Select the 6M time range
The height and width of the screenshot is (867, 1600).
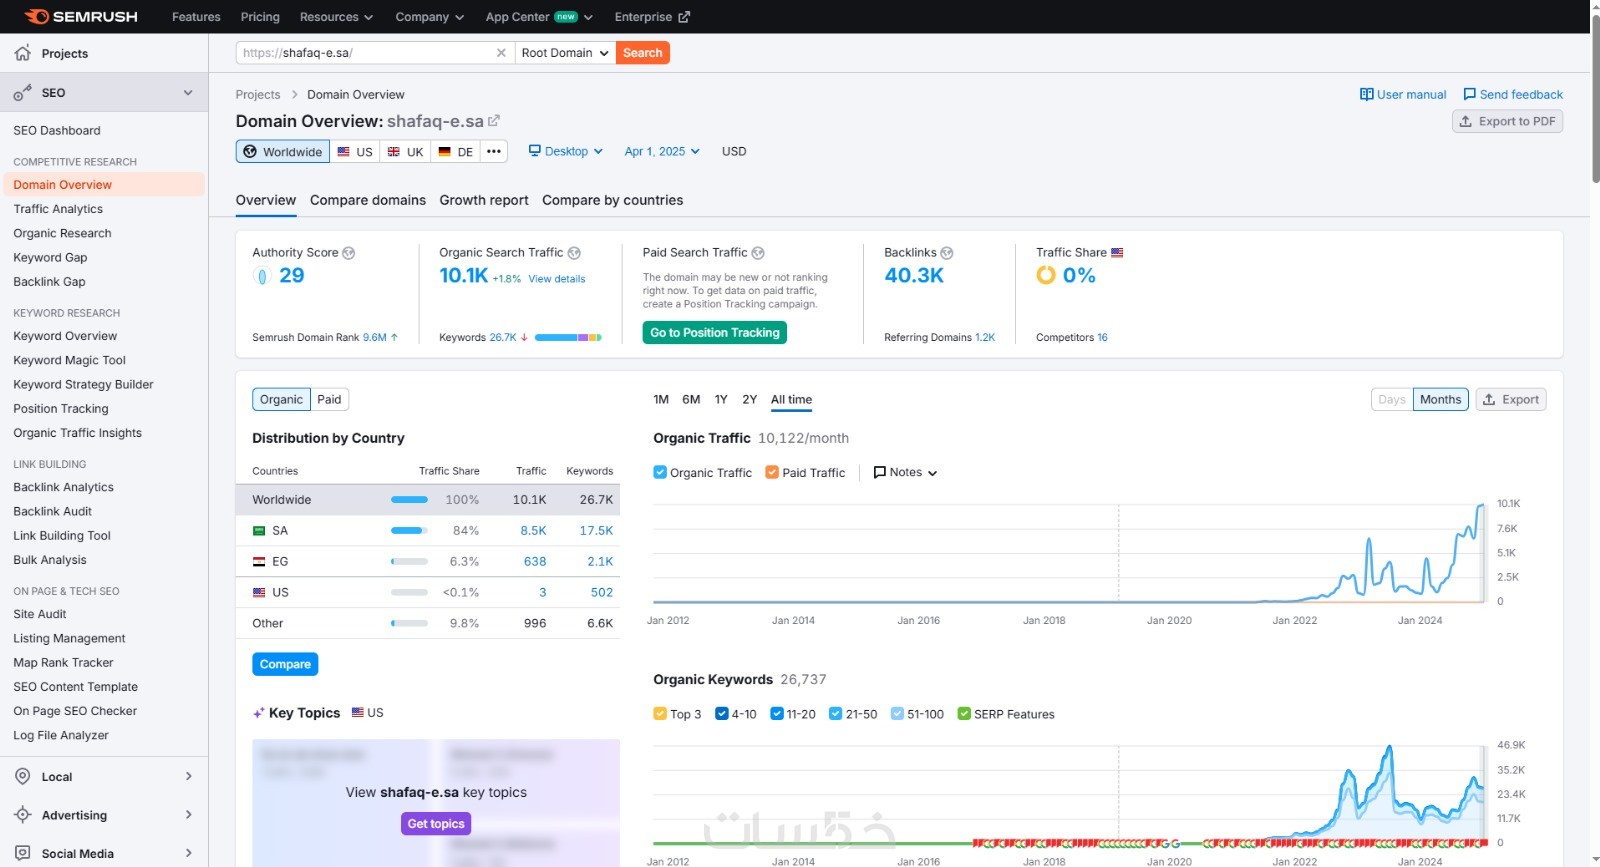tap(691, 399)
